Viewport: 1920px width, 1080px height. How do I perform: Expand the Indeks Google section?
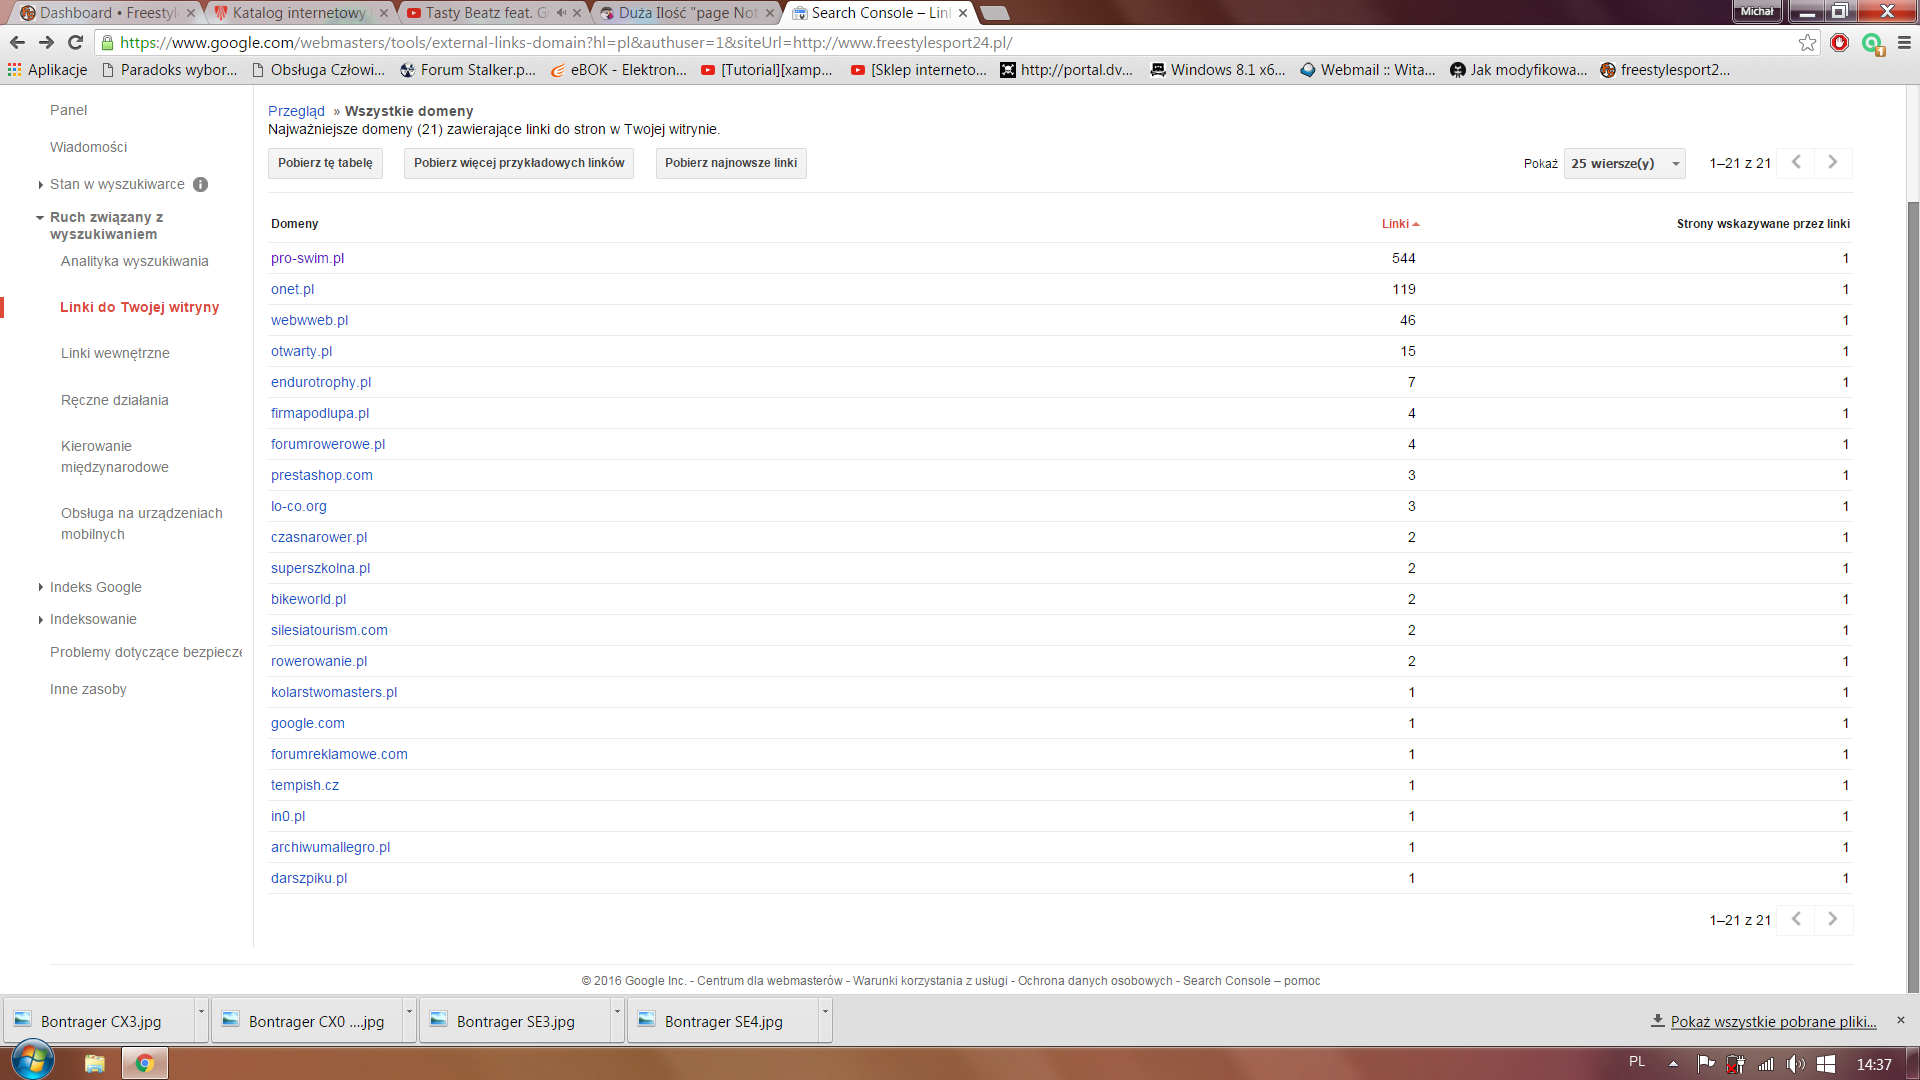(95, 587)
